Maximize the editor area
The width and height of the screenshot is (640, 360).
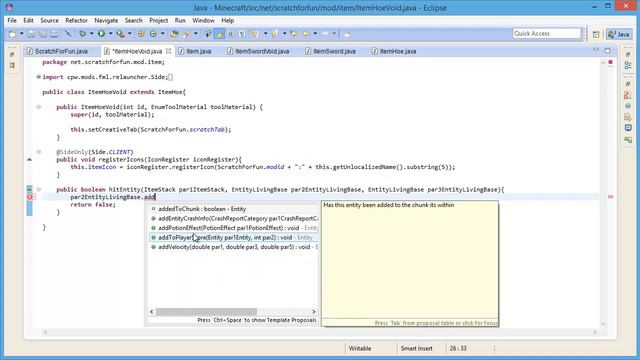607,51
